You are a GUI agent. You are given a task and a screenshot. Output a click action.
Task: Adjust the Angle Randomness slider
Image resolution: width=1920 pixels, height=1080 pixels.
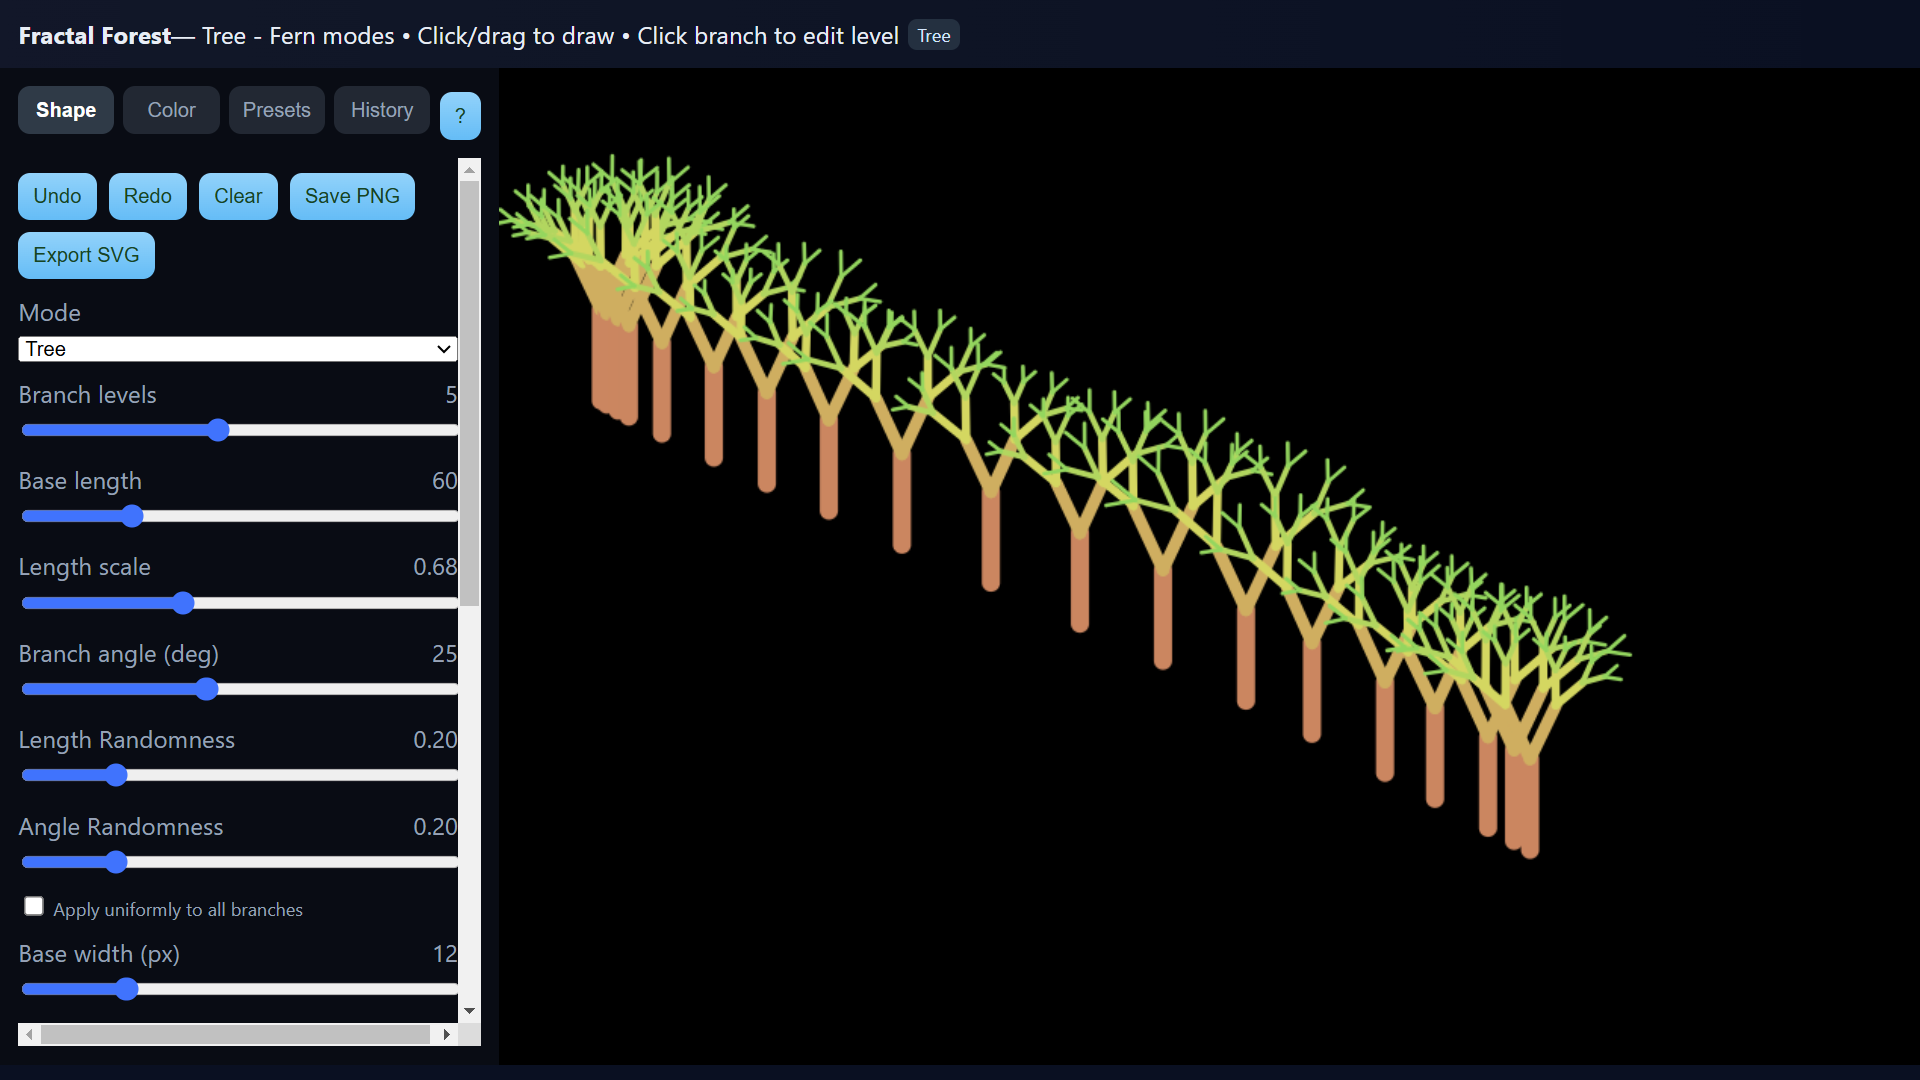[x=117, y=862]
